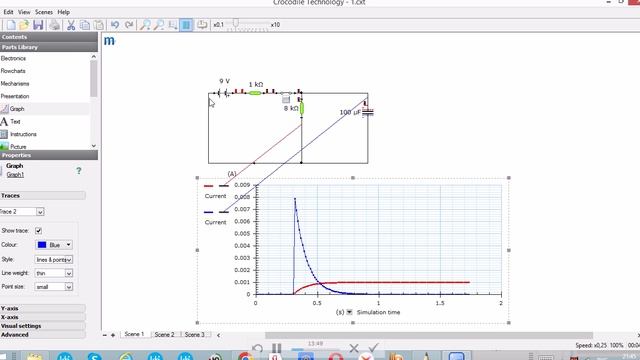Cancel recording with the X icon
The width and height of the screenshot is (640, 360).
click(x=354, y=348)
